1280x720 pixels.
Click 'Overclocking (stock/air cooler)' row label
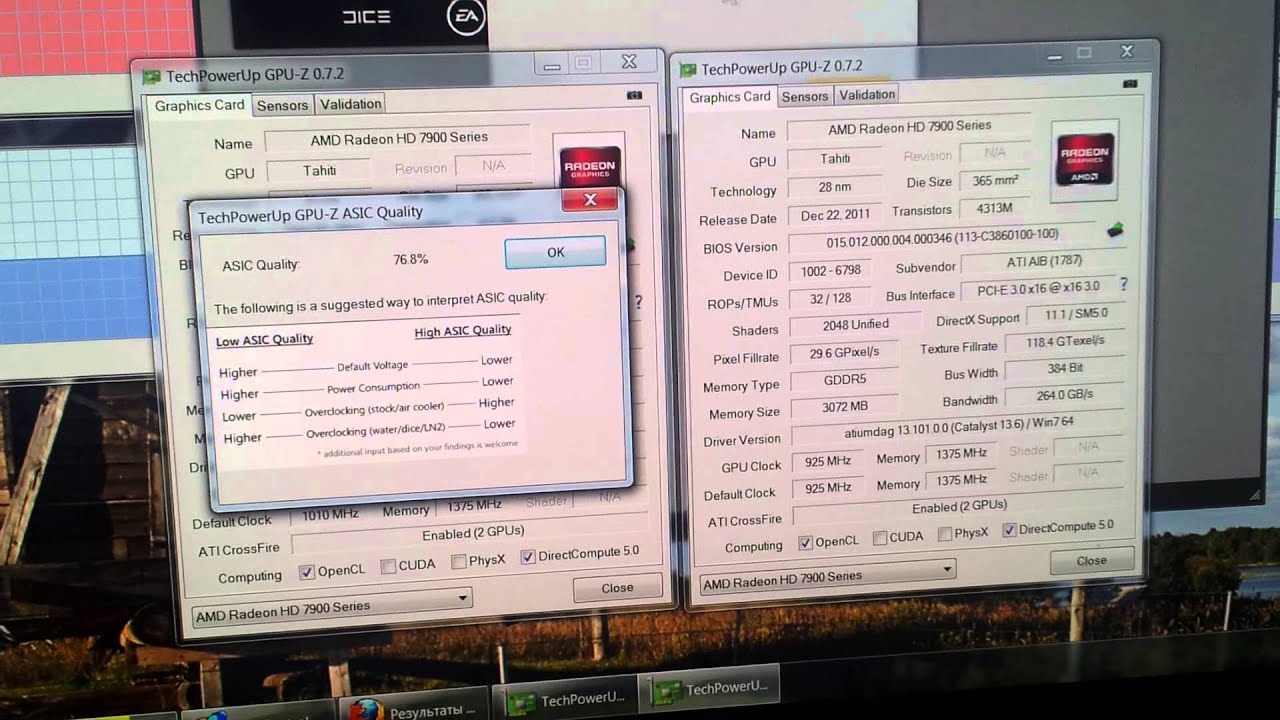(x=374, y=409)
